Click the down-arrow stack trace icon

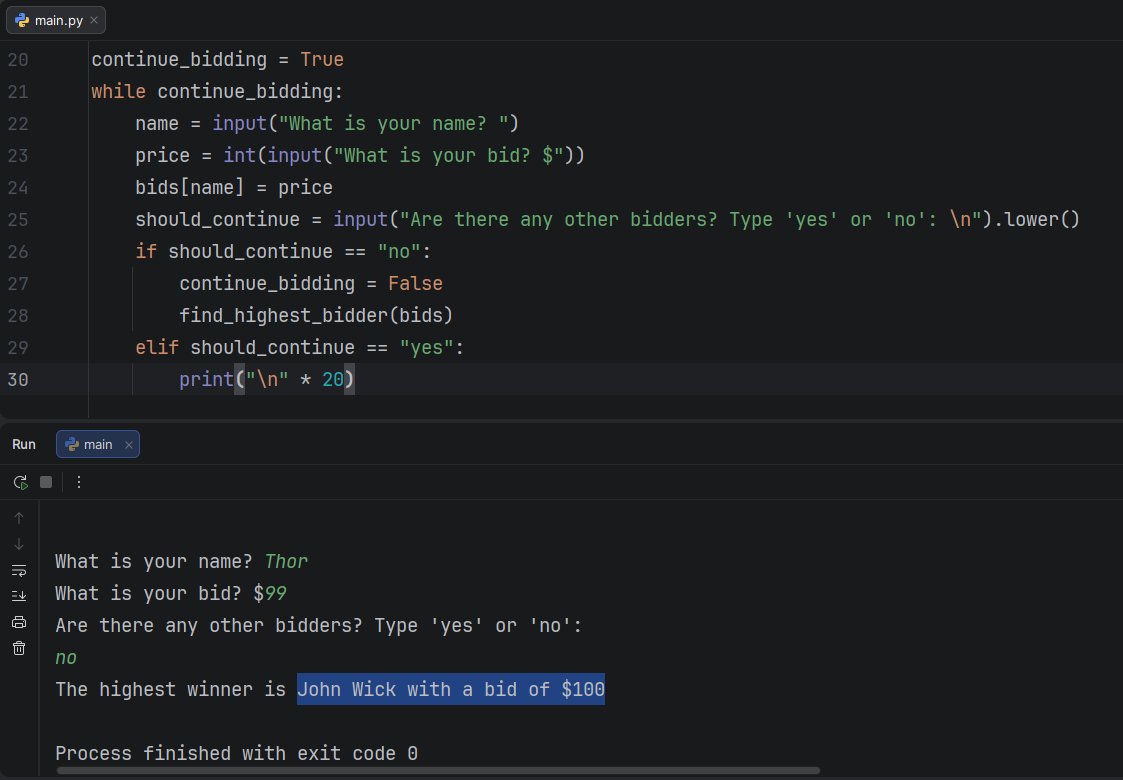click(x=19, y=544)
